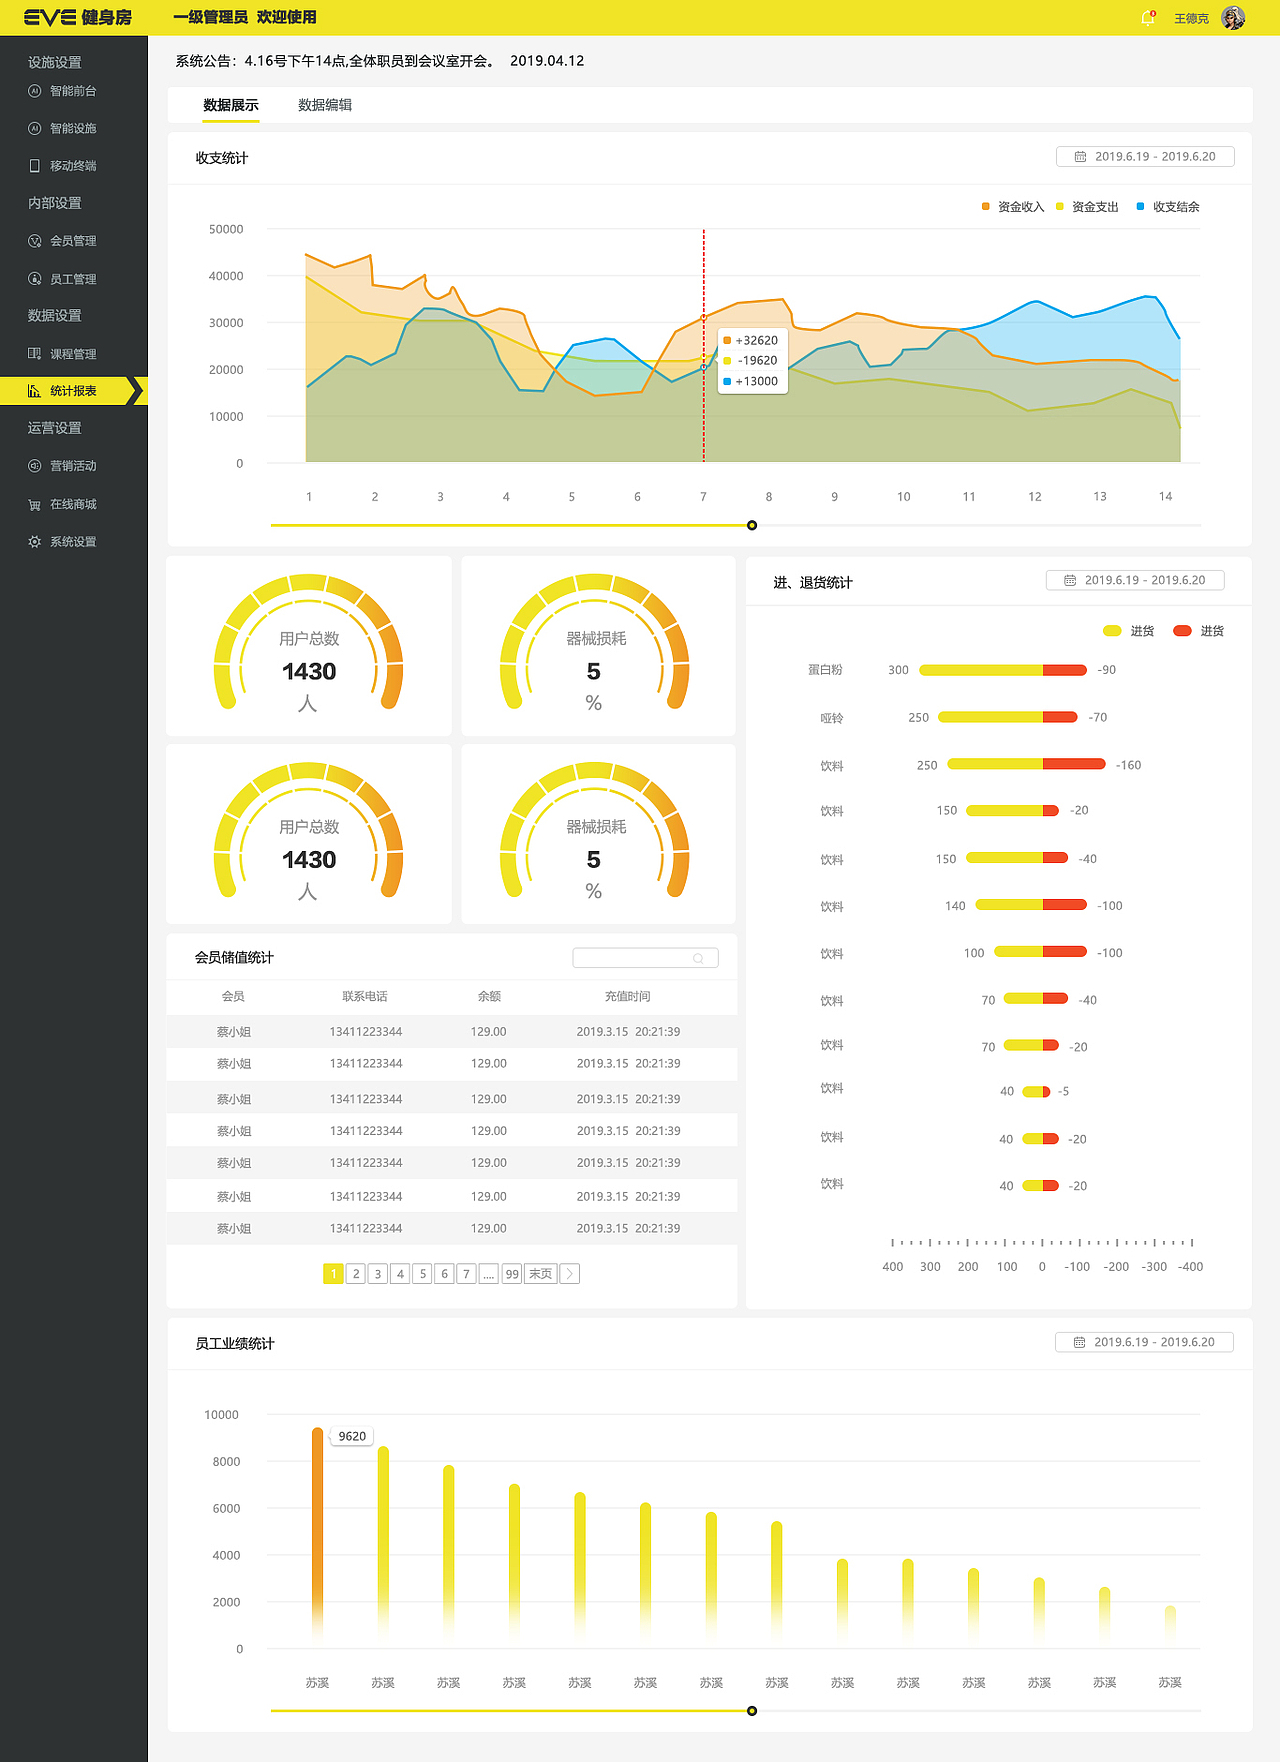This screenshot has width=1280, height=1762.
Task: Click the 王德克 username text
Action: coord(1191,19)
